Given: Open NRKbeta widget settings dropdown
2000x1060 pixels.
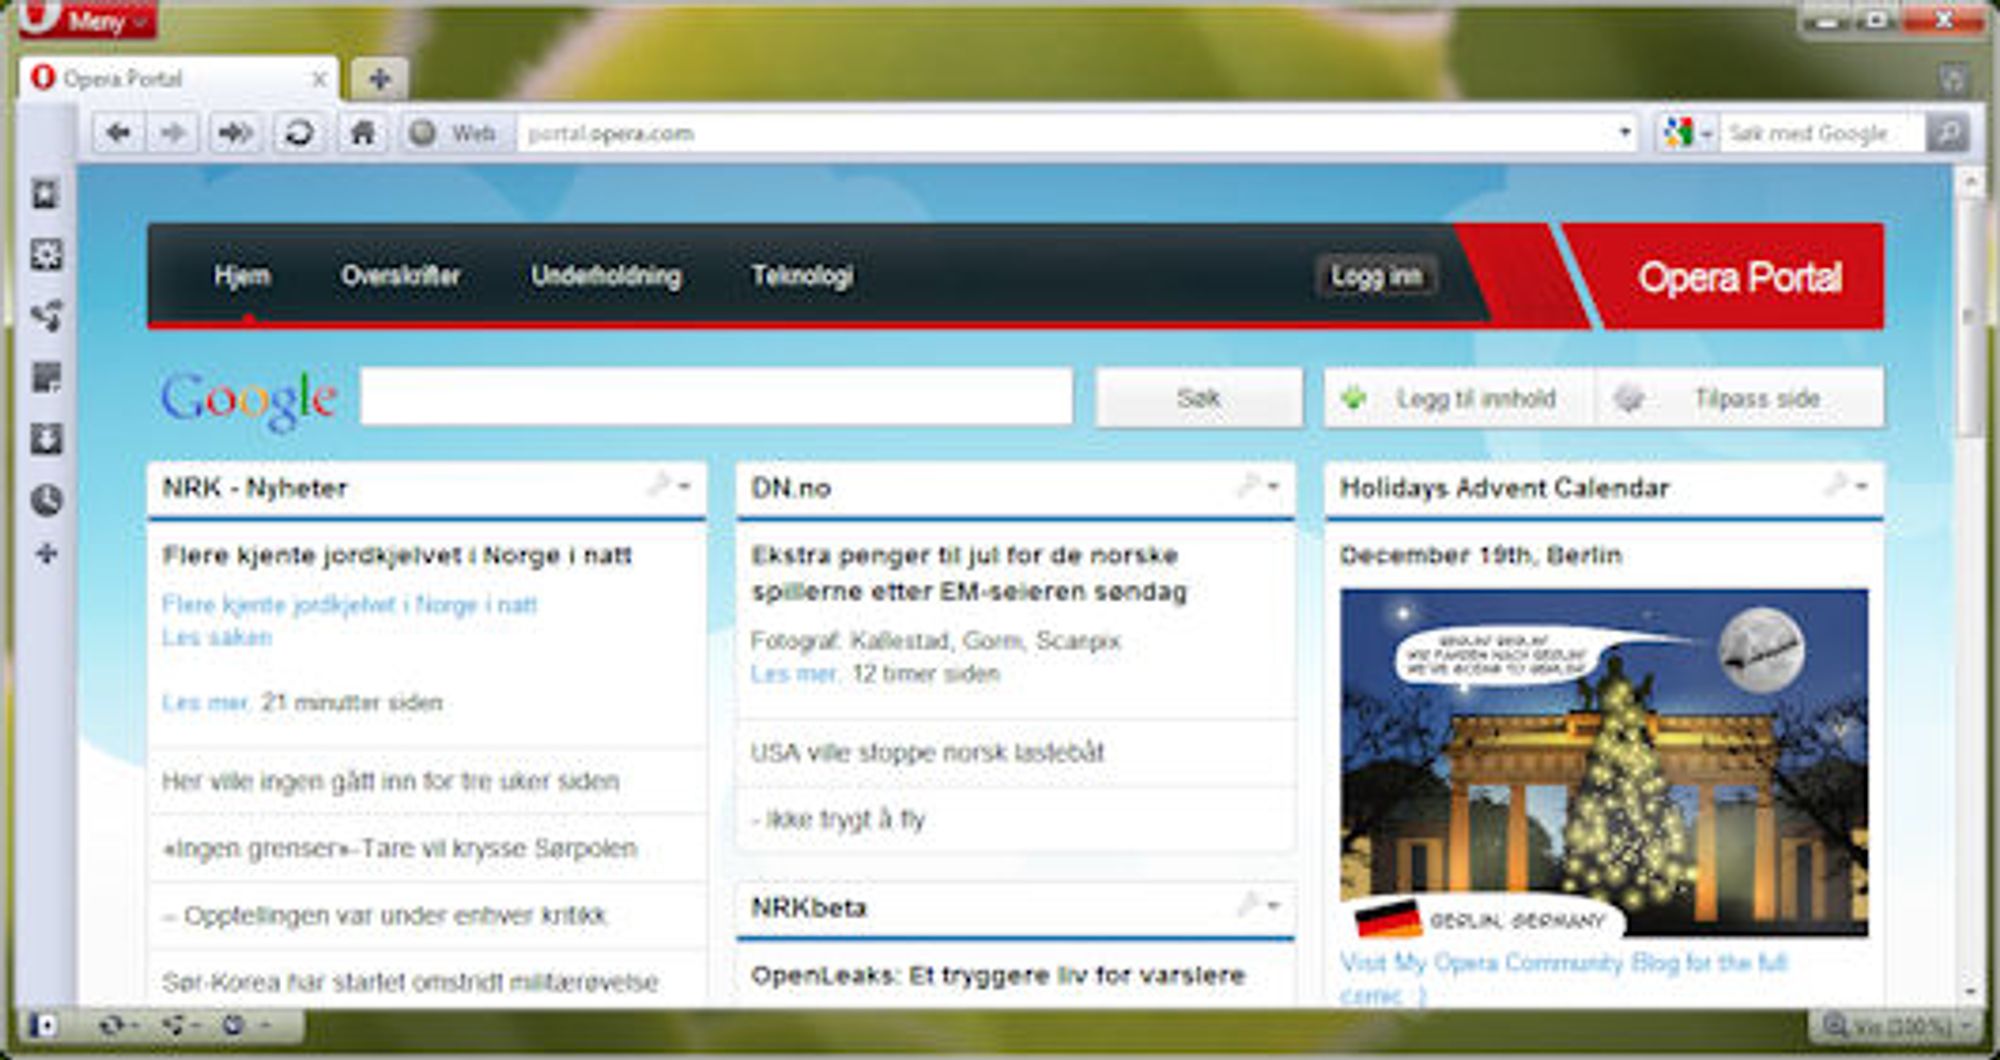Looking at the screenshot, I should [x=1259, y=906].
